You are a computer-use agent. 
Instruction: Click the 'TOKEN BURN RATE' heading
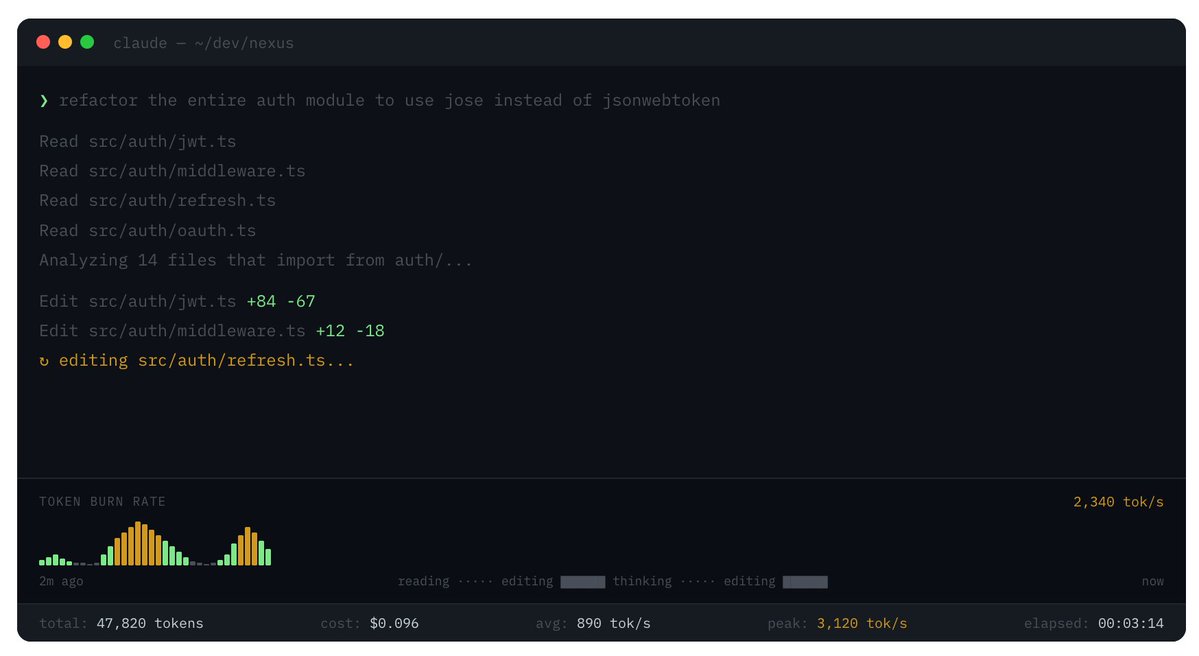click(102, 502)
